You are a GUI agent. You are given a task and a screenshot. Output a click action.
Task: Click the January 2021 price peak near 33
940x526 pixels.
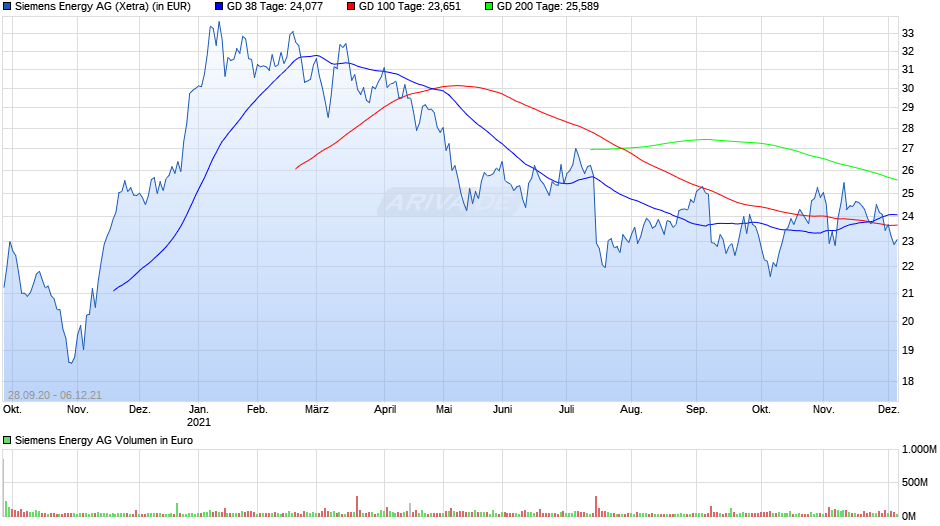click(219, 23)
